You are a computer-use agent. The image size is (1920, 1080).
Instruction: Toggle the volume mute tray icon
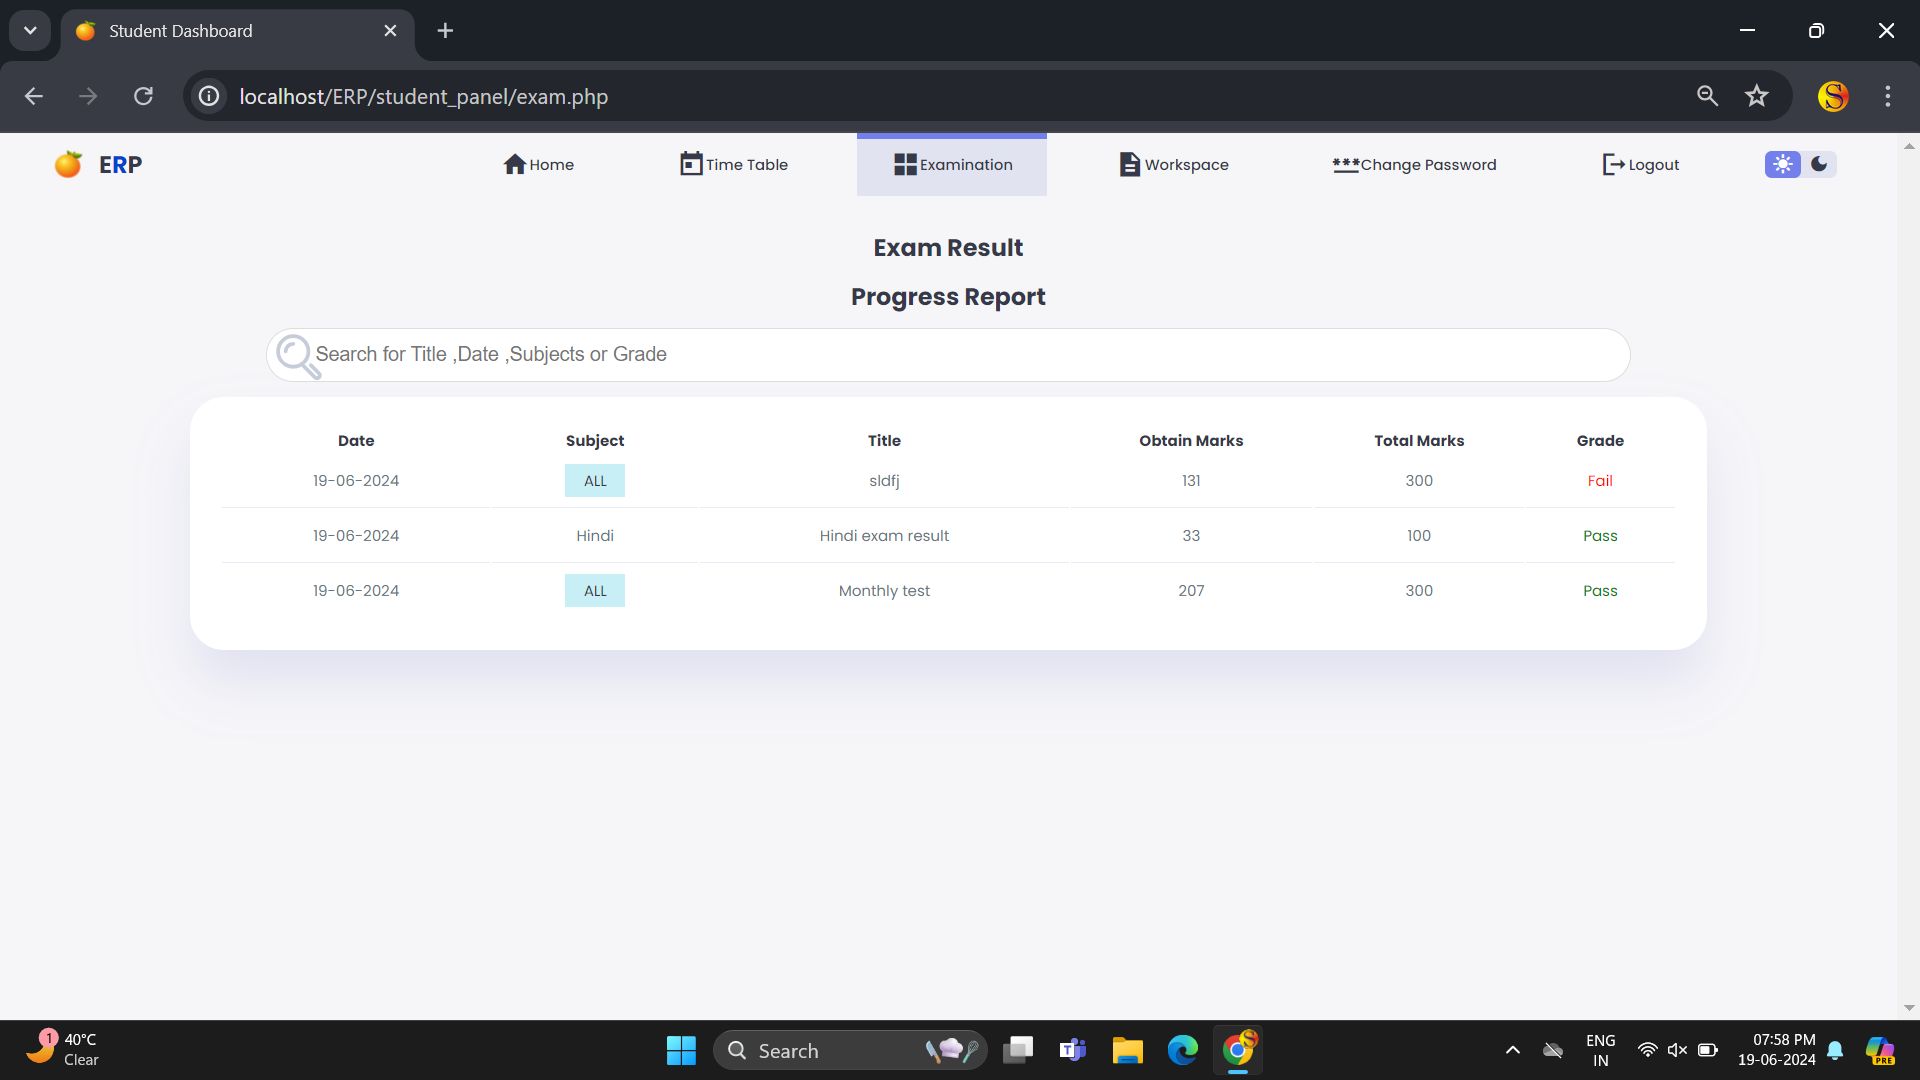[1677, 1050]
